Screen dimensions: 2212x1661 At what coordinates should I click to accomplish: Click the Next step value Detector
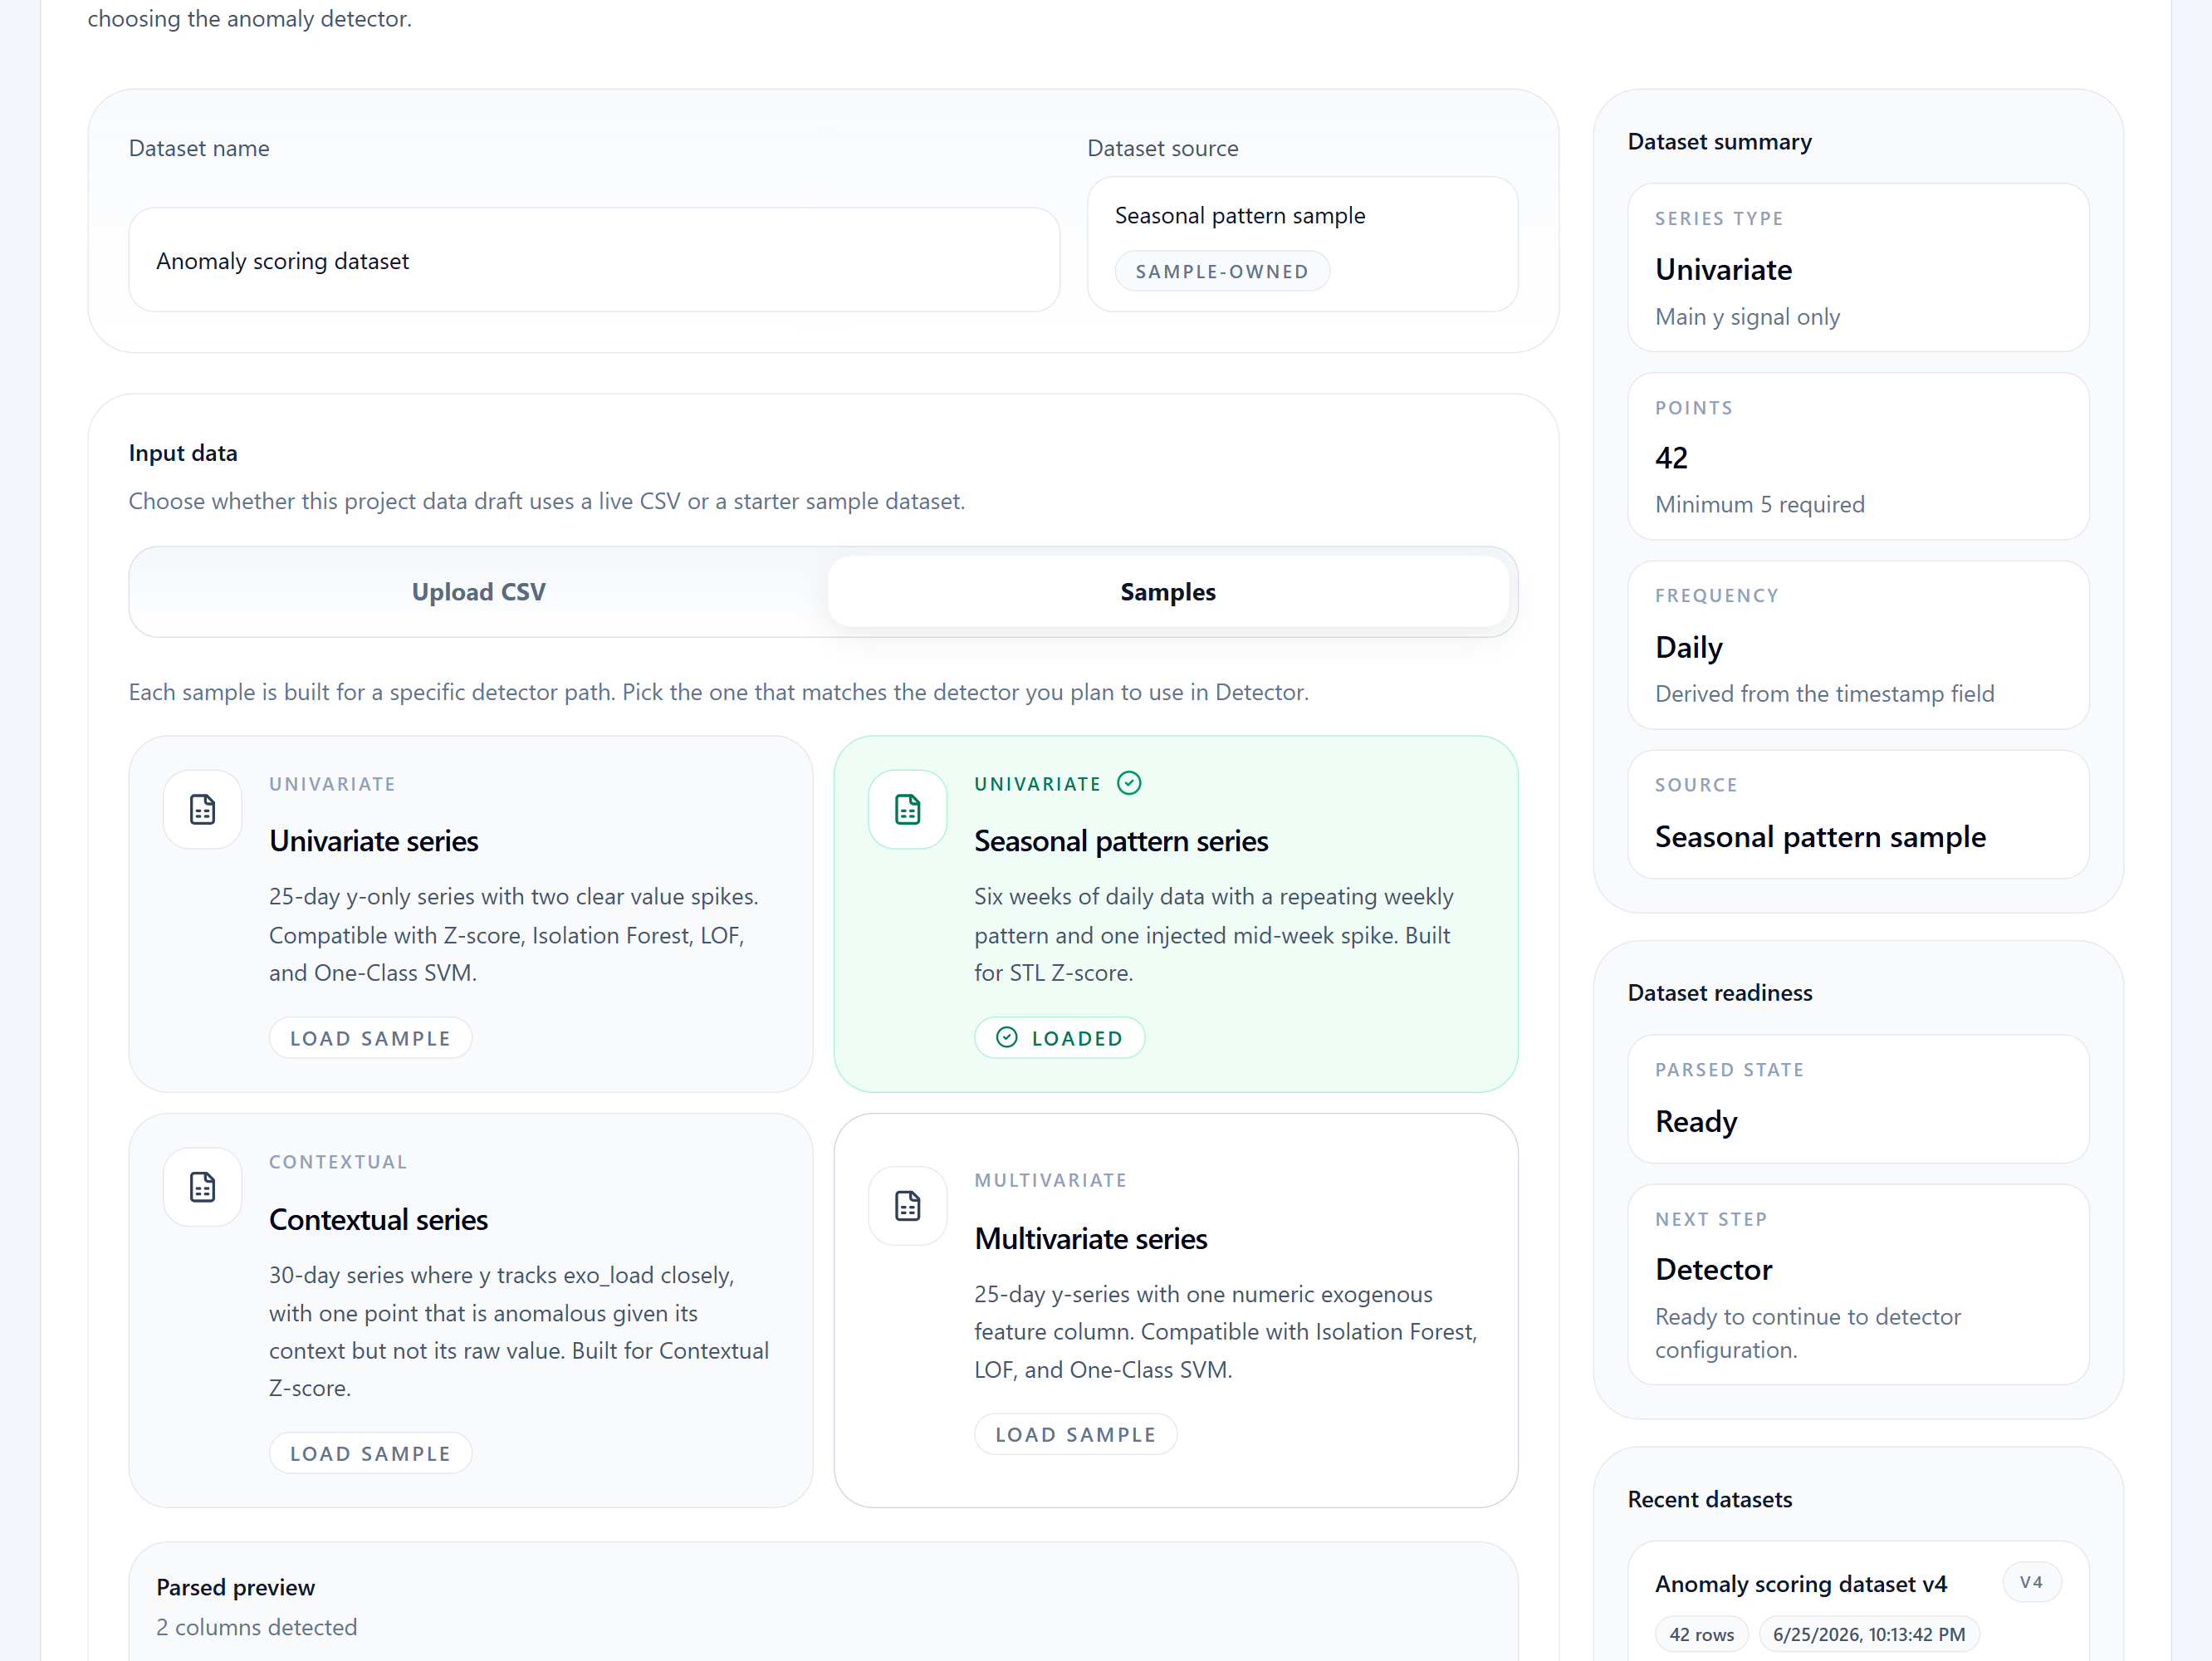pos(1714,1269)
